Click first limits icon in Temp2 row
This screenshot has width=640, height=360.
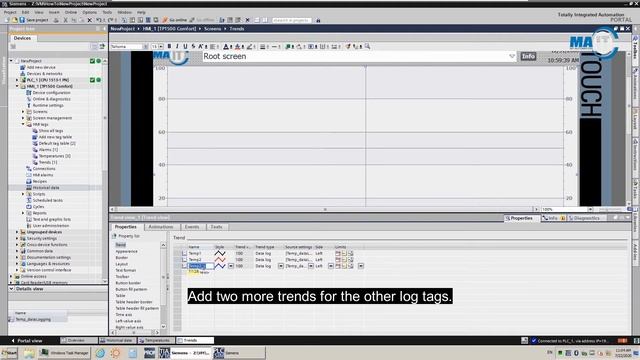coord(338,260)
